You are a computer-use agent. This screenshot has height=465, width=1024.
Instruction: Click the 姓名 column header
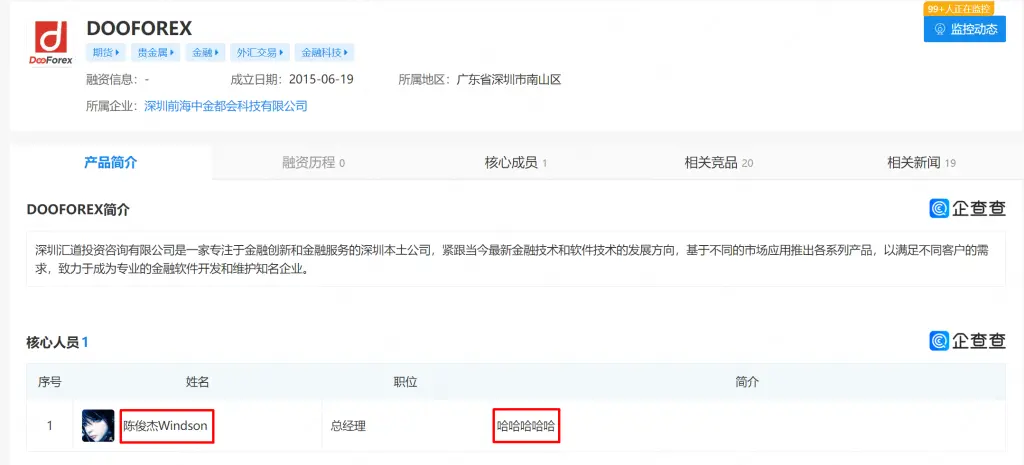(197, 382)
